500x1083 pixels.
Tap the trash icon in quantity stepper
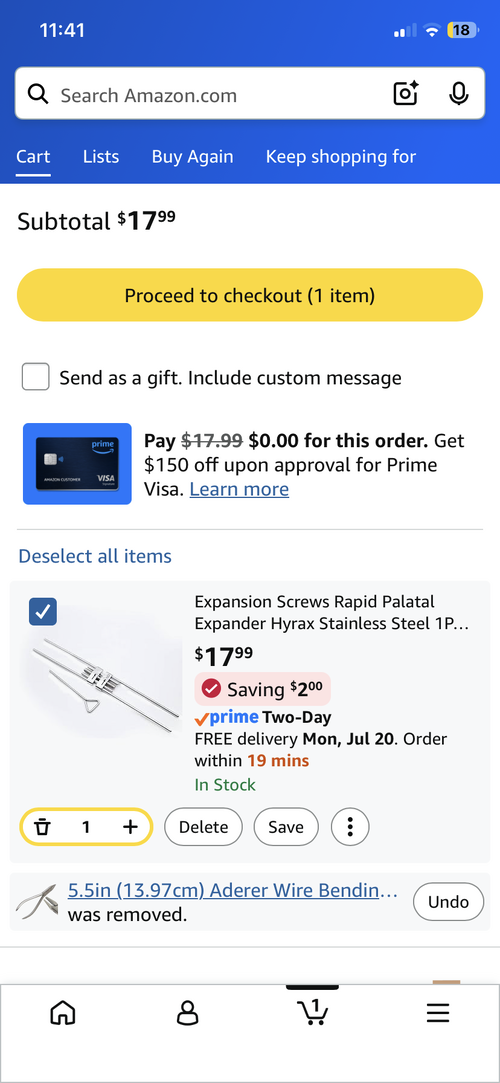(x=43, y=827)
